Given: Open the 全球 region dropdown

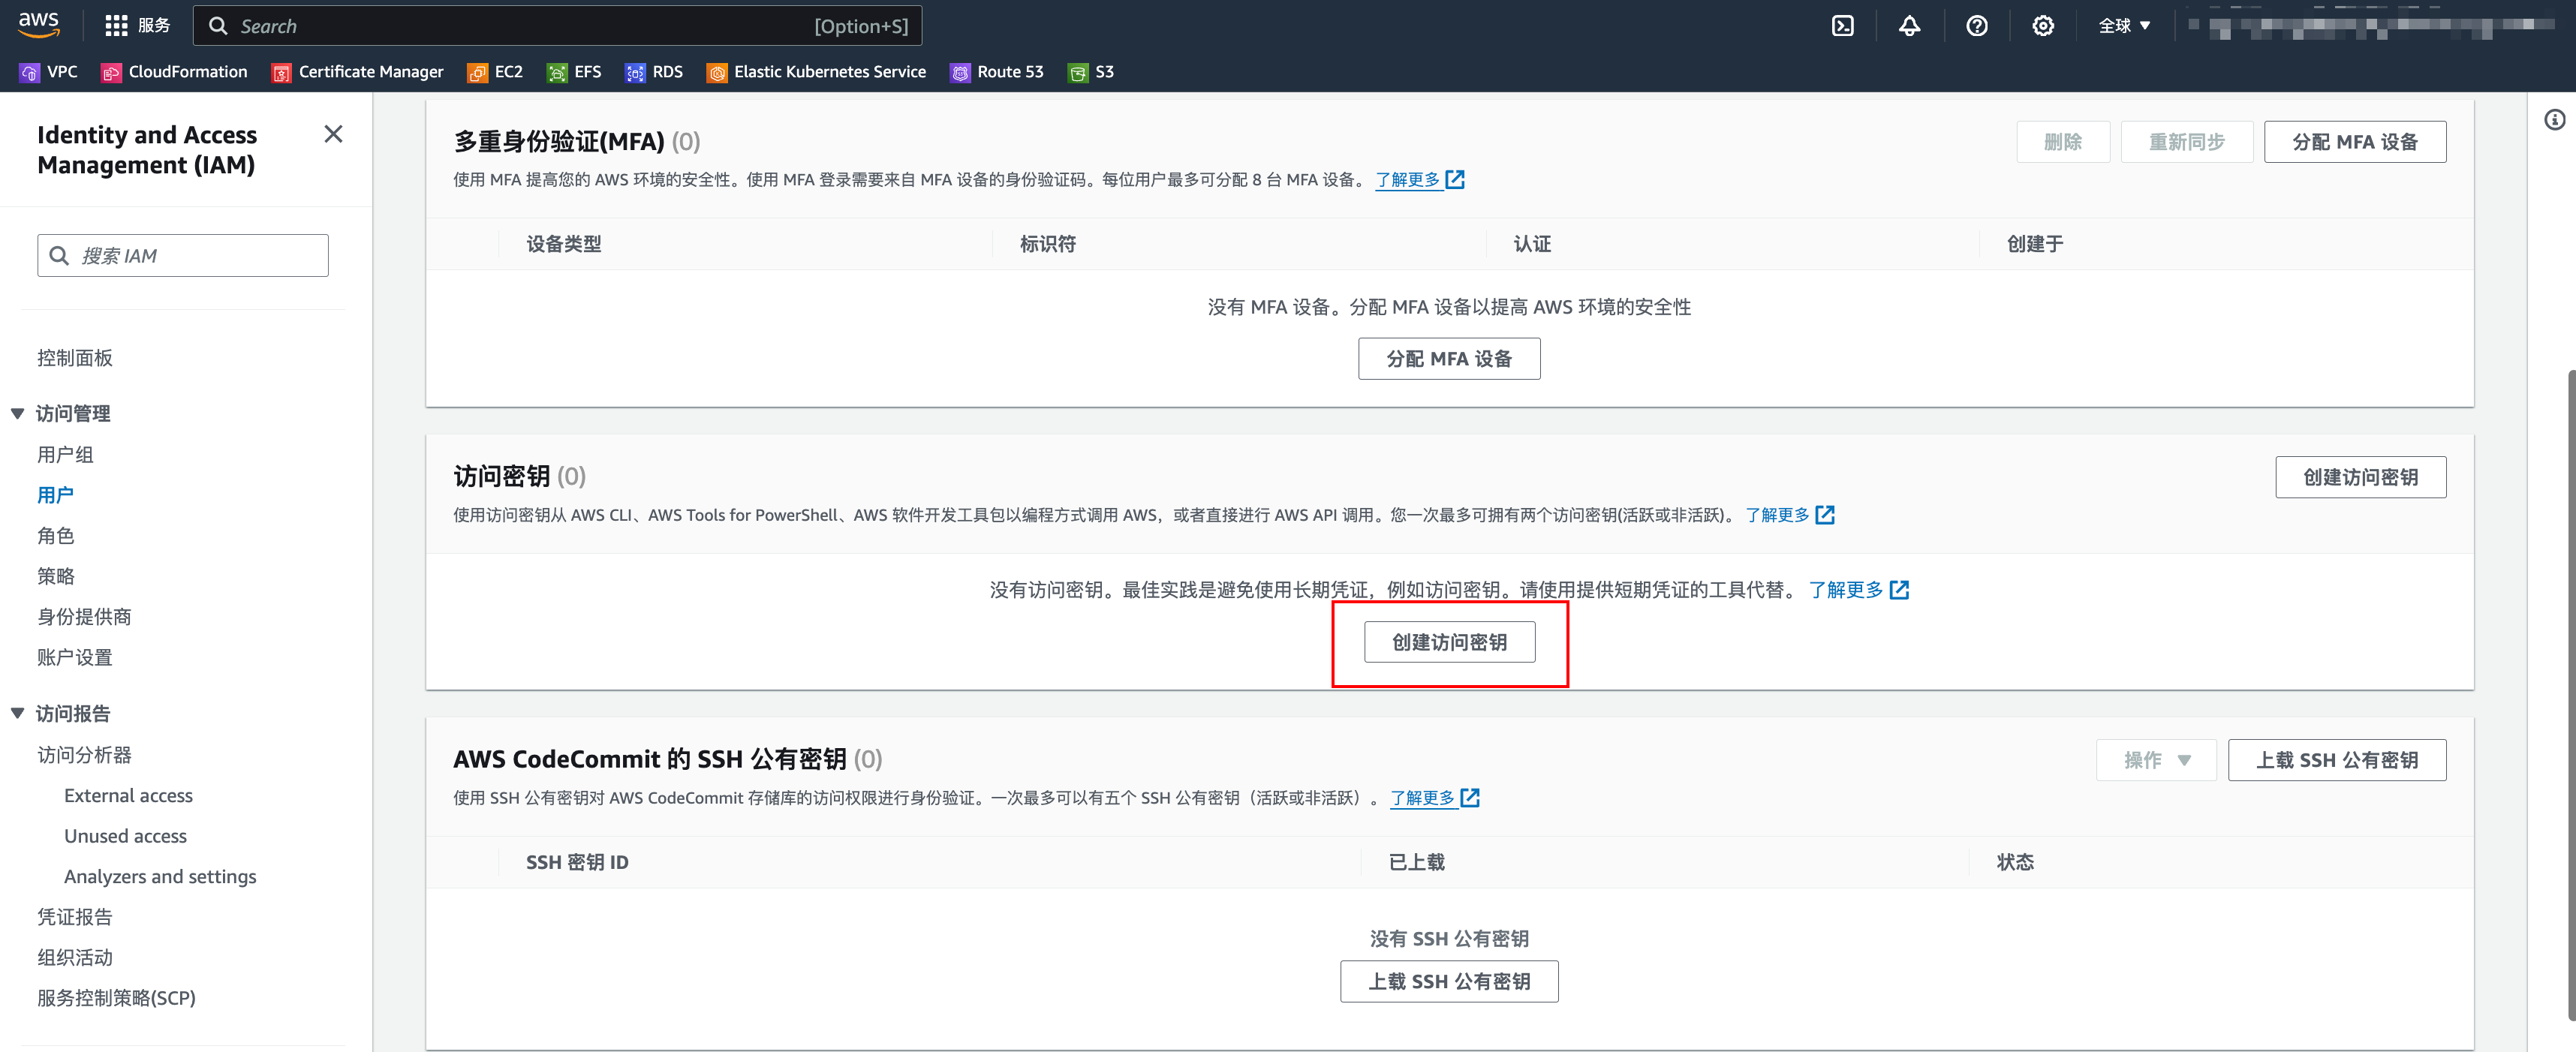Looking at the screenshot, I should click(x=2124, y=26).
